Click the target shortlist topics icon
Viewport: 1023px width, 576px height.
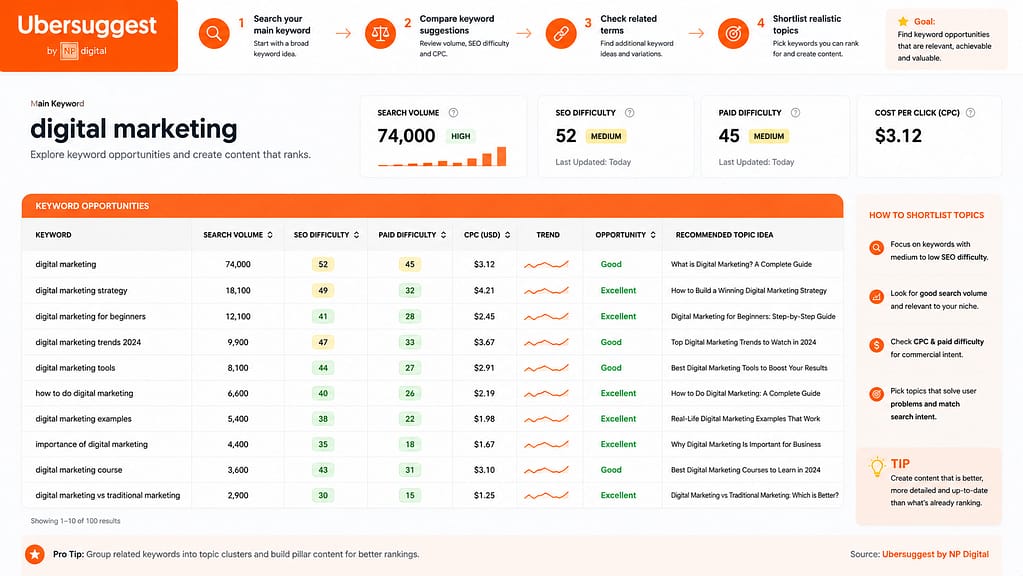click(x=733, y=33)
